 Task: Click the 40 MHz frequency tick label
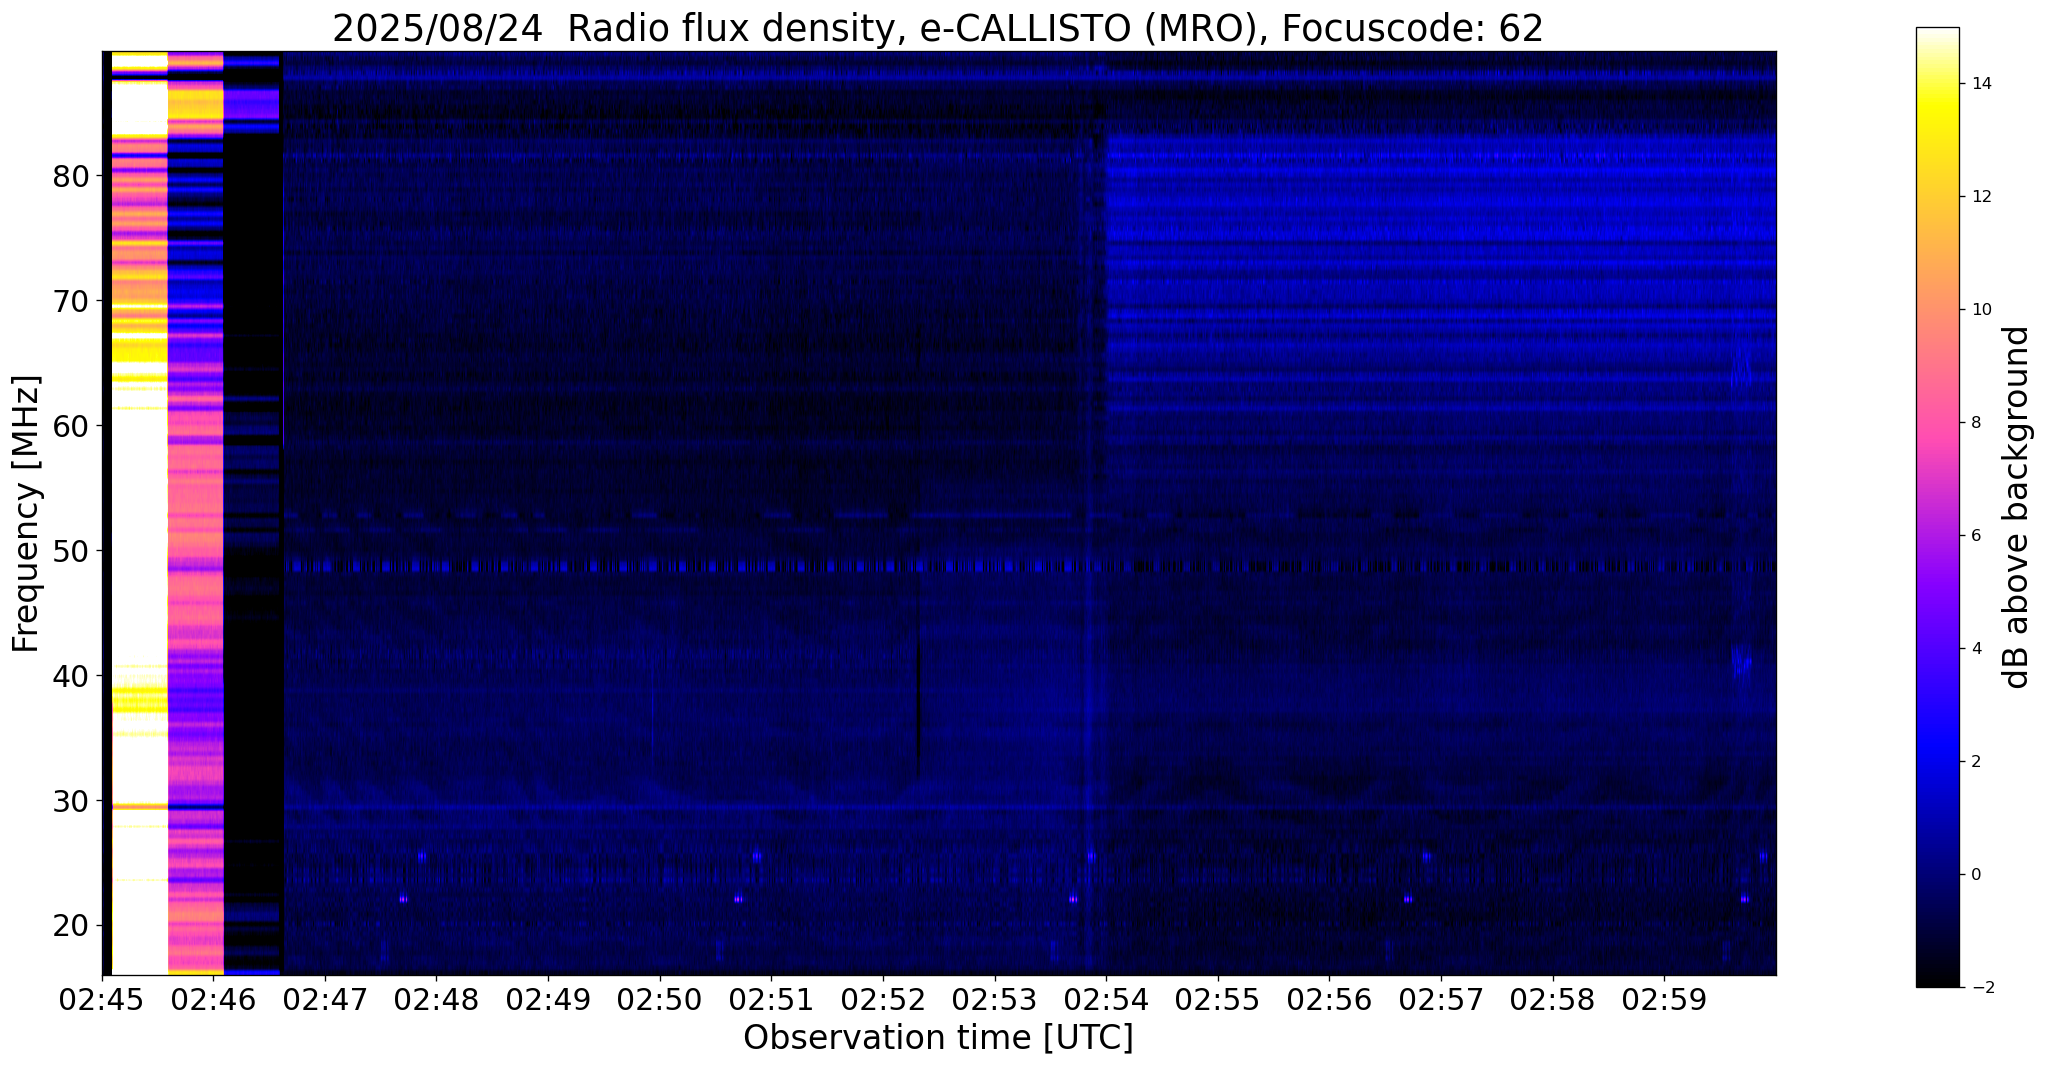coord(71,676)
